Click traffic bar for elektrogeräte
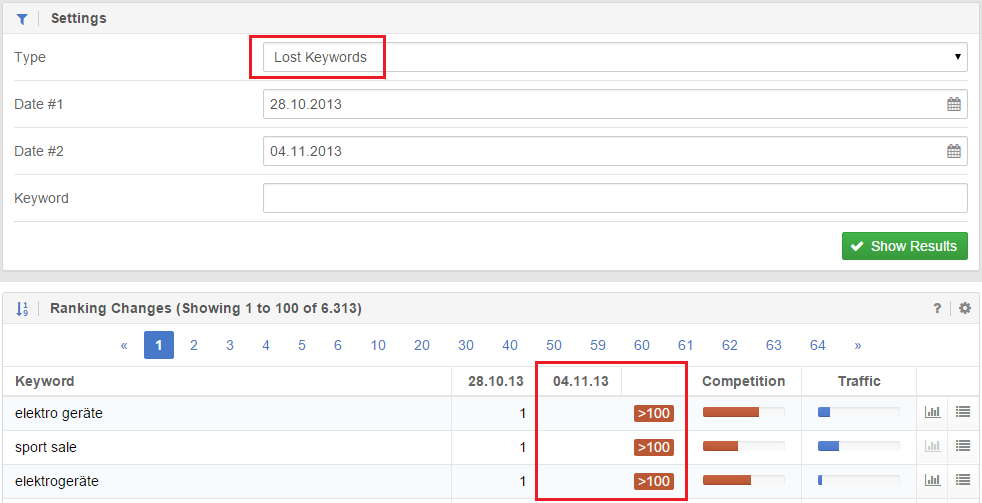982x503 pixels. click(x=859, y=480)
